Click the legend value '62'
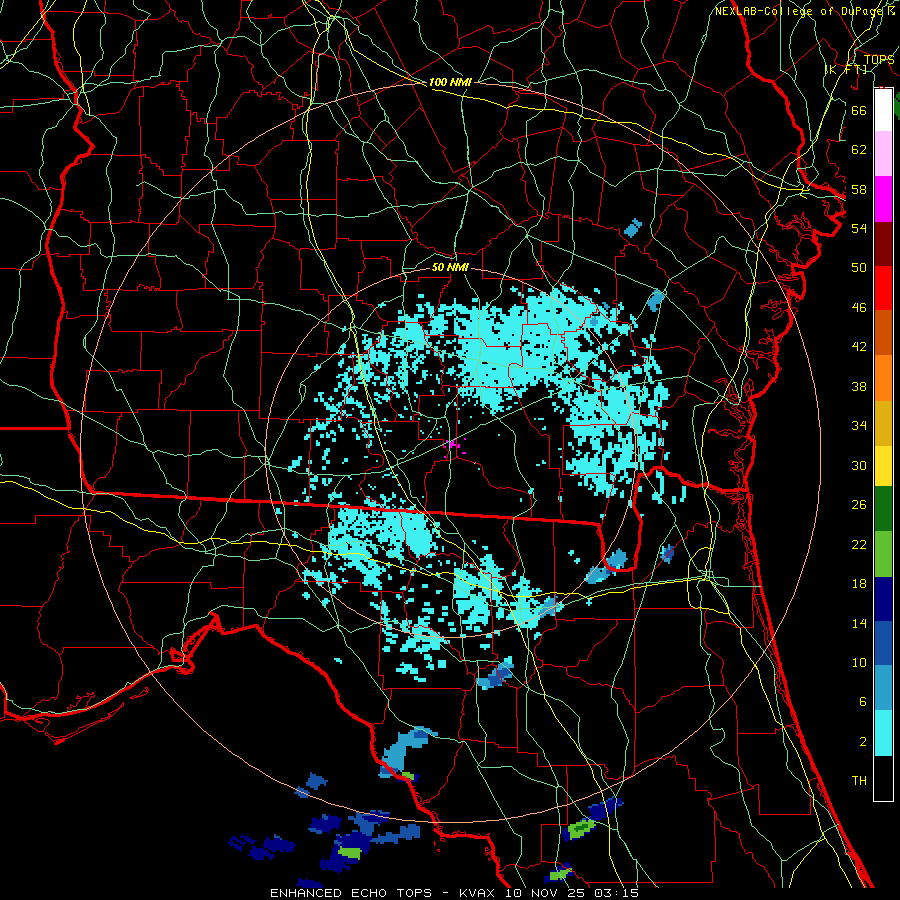Viewport: 900px width, 900px height. pos(859,150)
